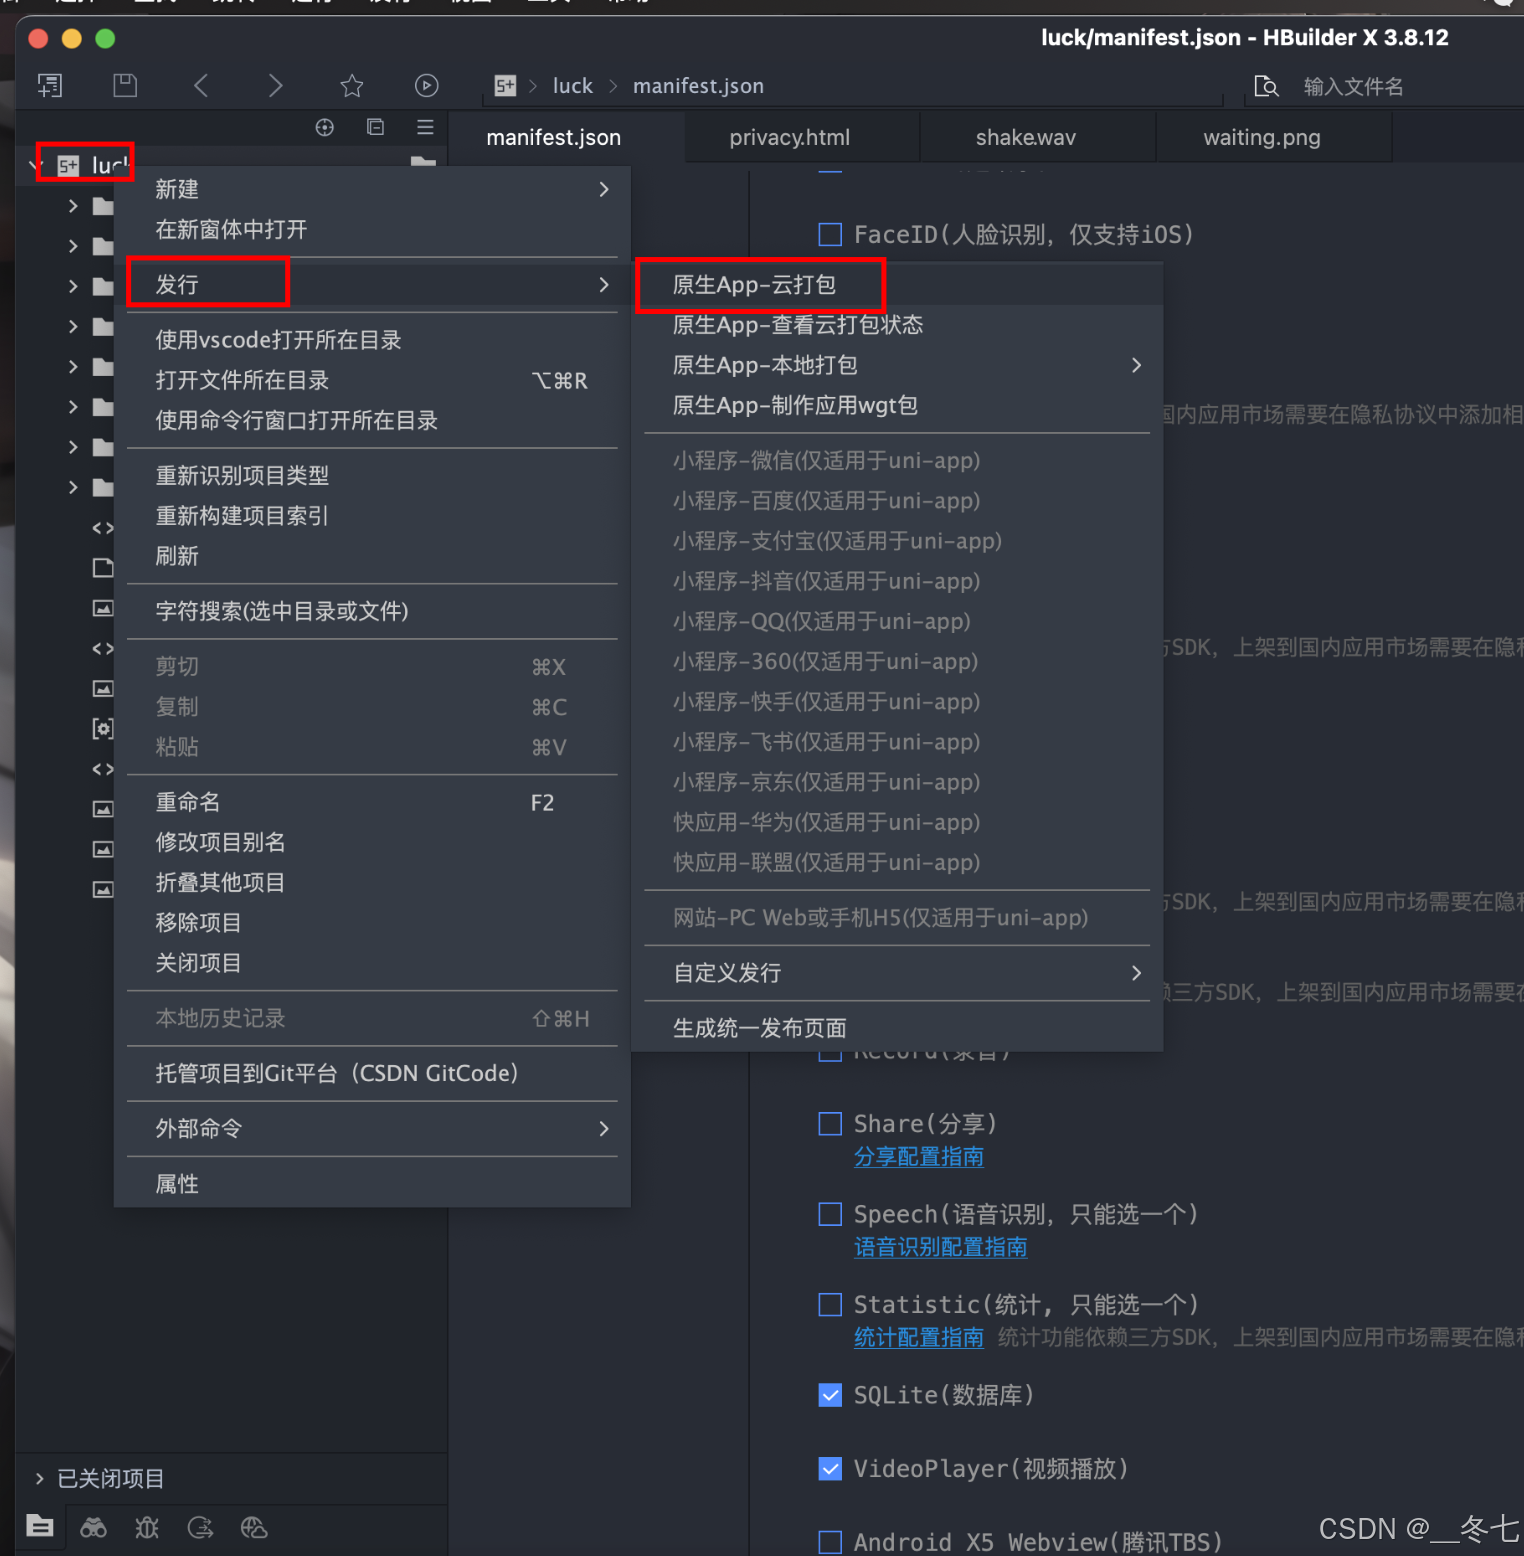The width and height of the screenshot is (1524, 1556).
Task: Click the project manager icon in bottom bar
Action: (40, 1526)
